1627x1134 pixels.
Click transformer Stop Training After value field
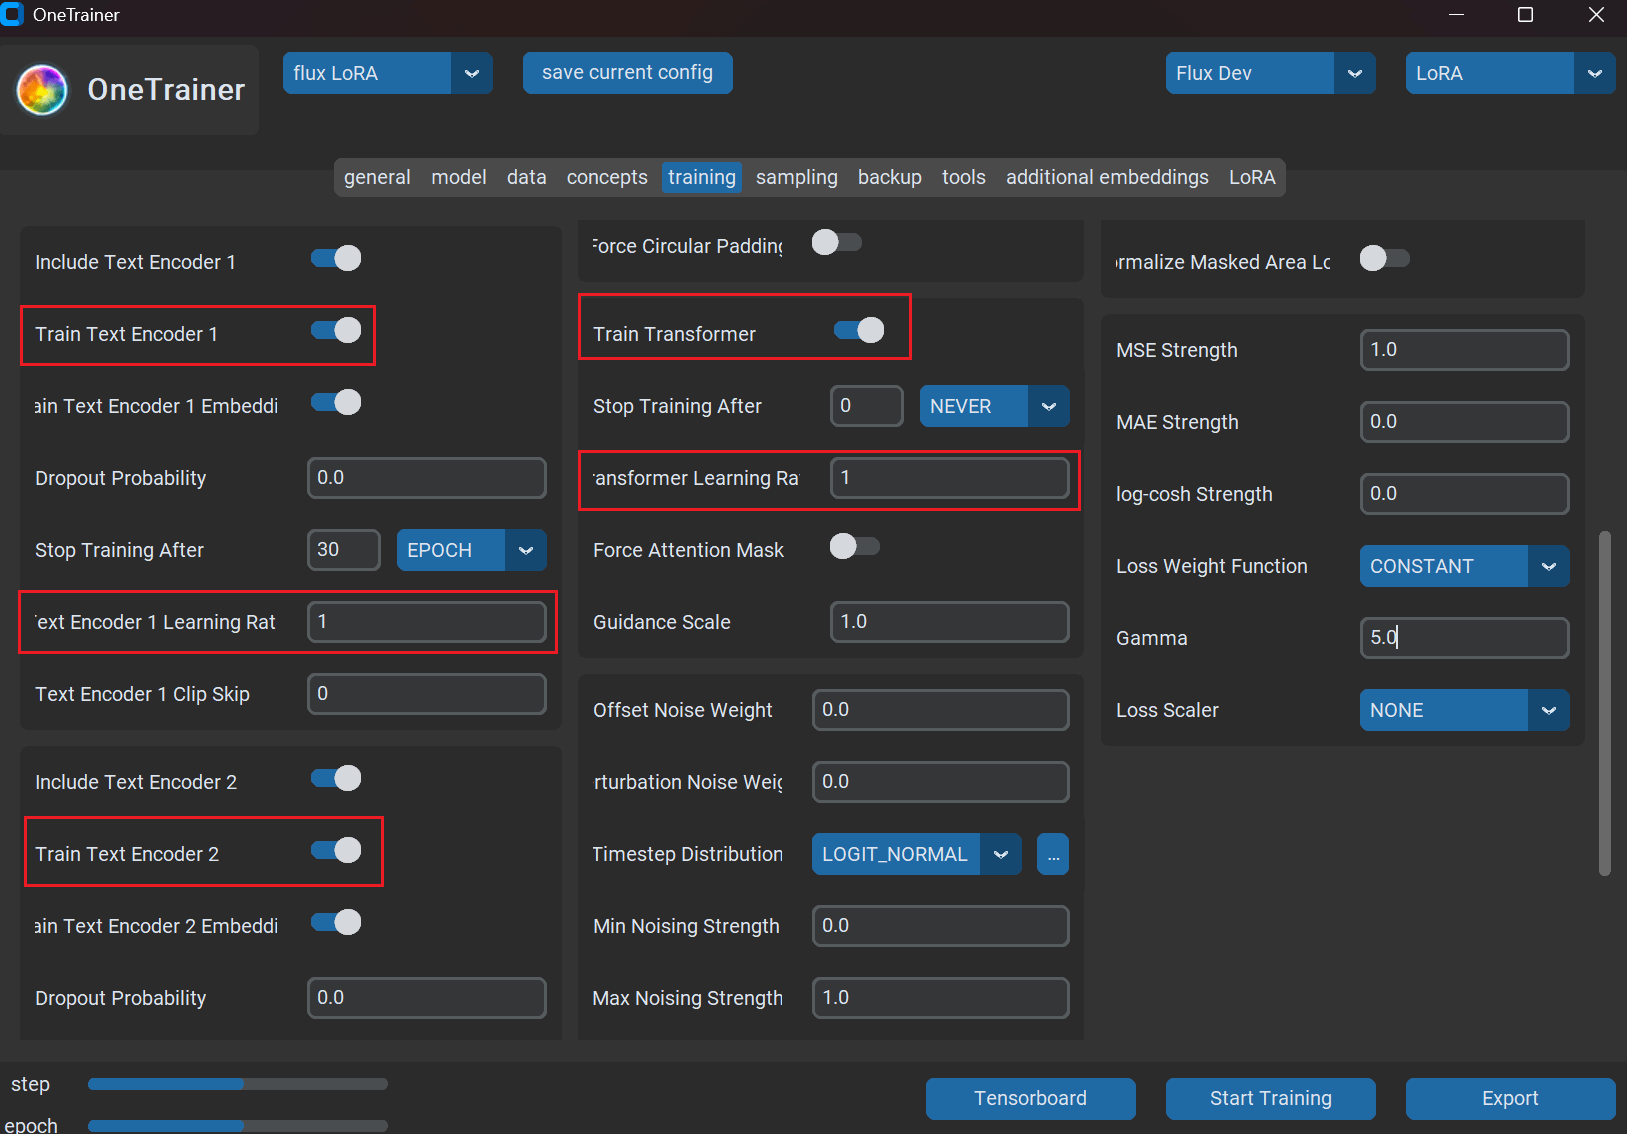[867, 406]
